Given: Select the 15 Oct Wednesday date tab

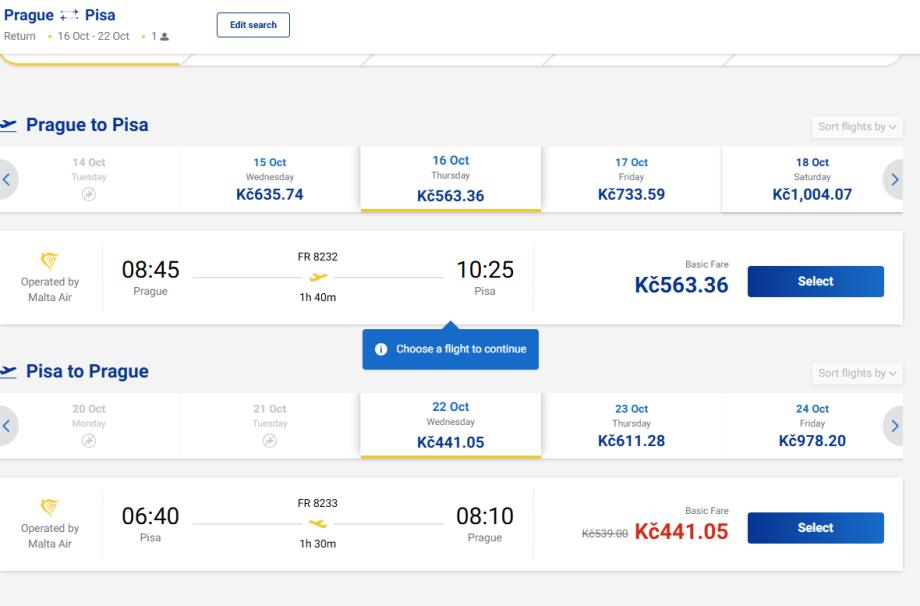Looking at the screenshot, I should (x=270, y=179).
